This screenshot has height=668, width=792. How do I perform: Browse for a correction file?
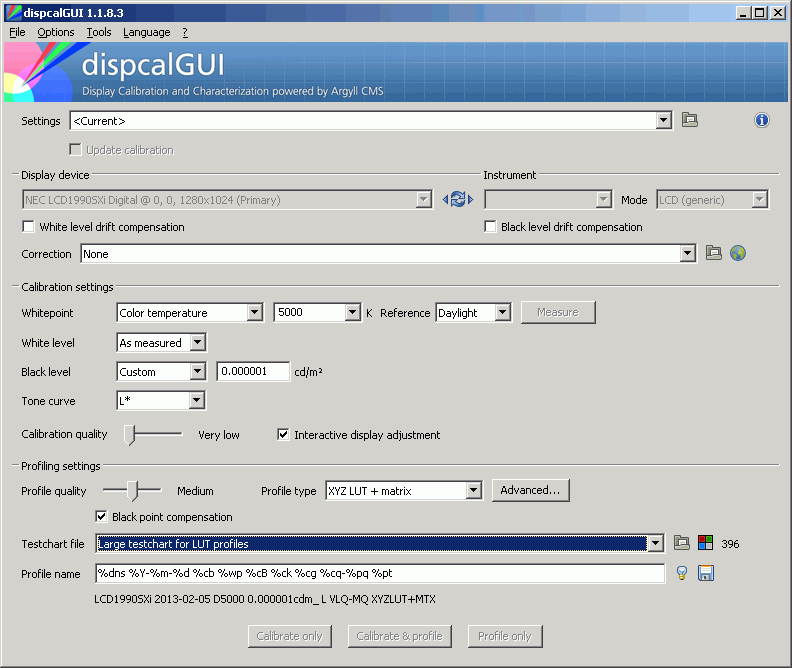point(713,253)
